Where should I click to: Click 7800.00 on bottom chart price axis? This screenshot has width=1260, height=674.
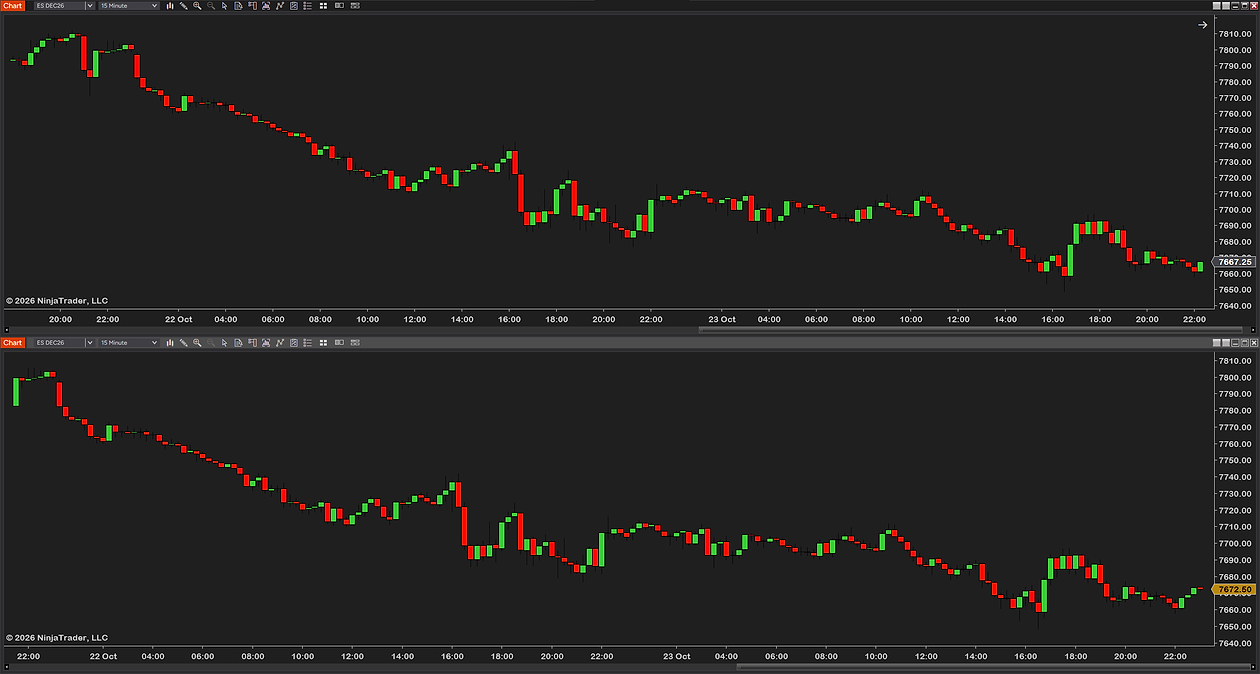coord(1235,377)
